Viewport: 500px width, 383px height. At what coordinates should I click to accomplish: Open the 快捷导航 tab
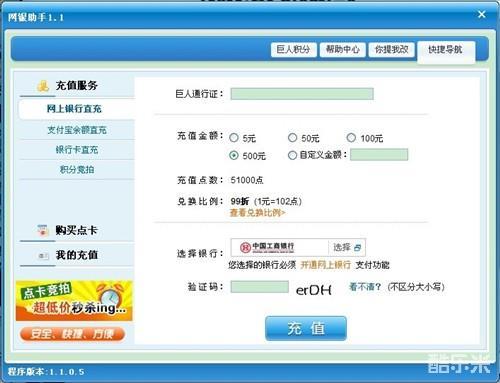pyautogui.click(x=446, y=51)
